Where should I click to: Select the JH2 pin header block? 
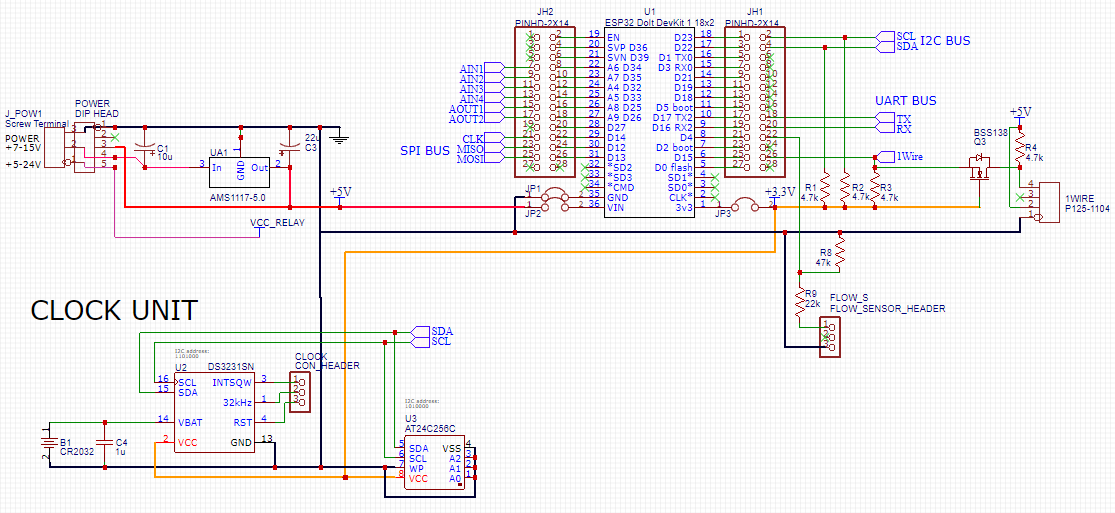click(543, 100)
